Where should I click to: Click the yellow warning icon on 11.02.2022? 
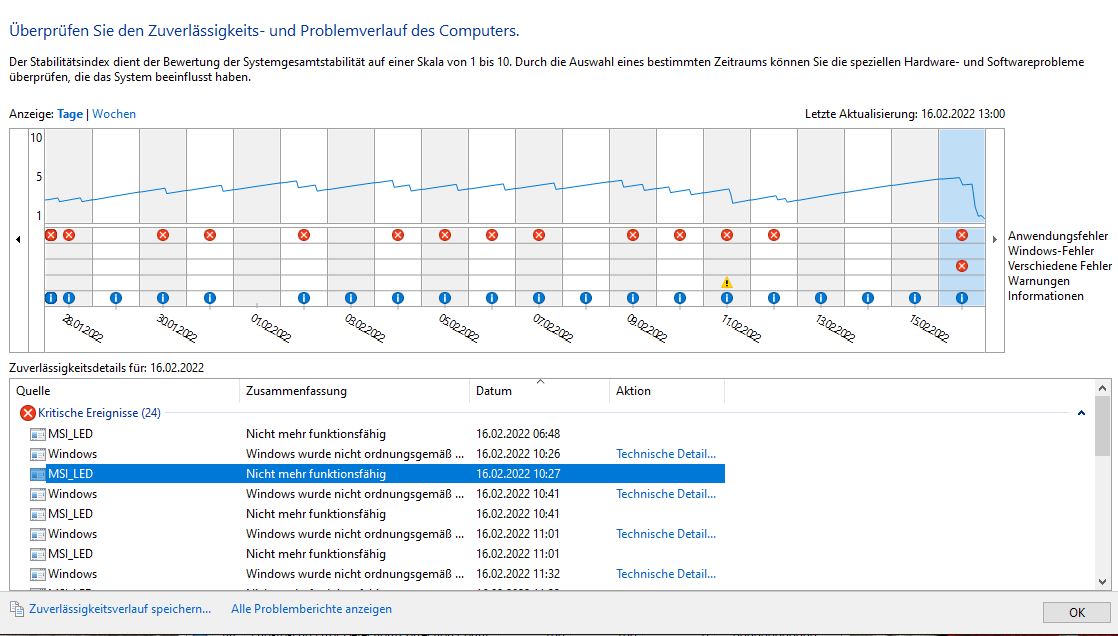727,282
